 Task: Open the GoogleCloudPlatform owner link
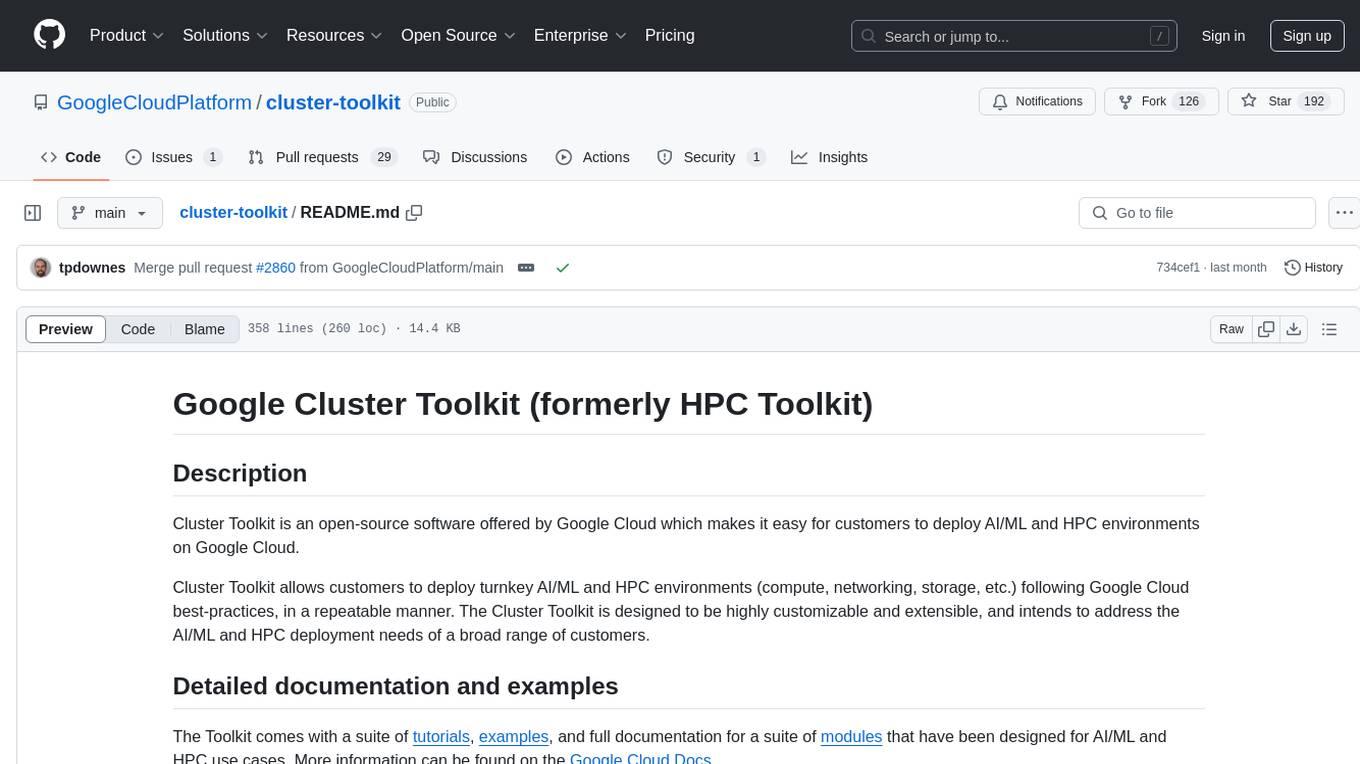(x=155, y=102)
